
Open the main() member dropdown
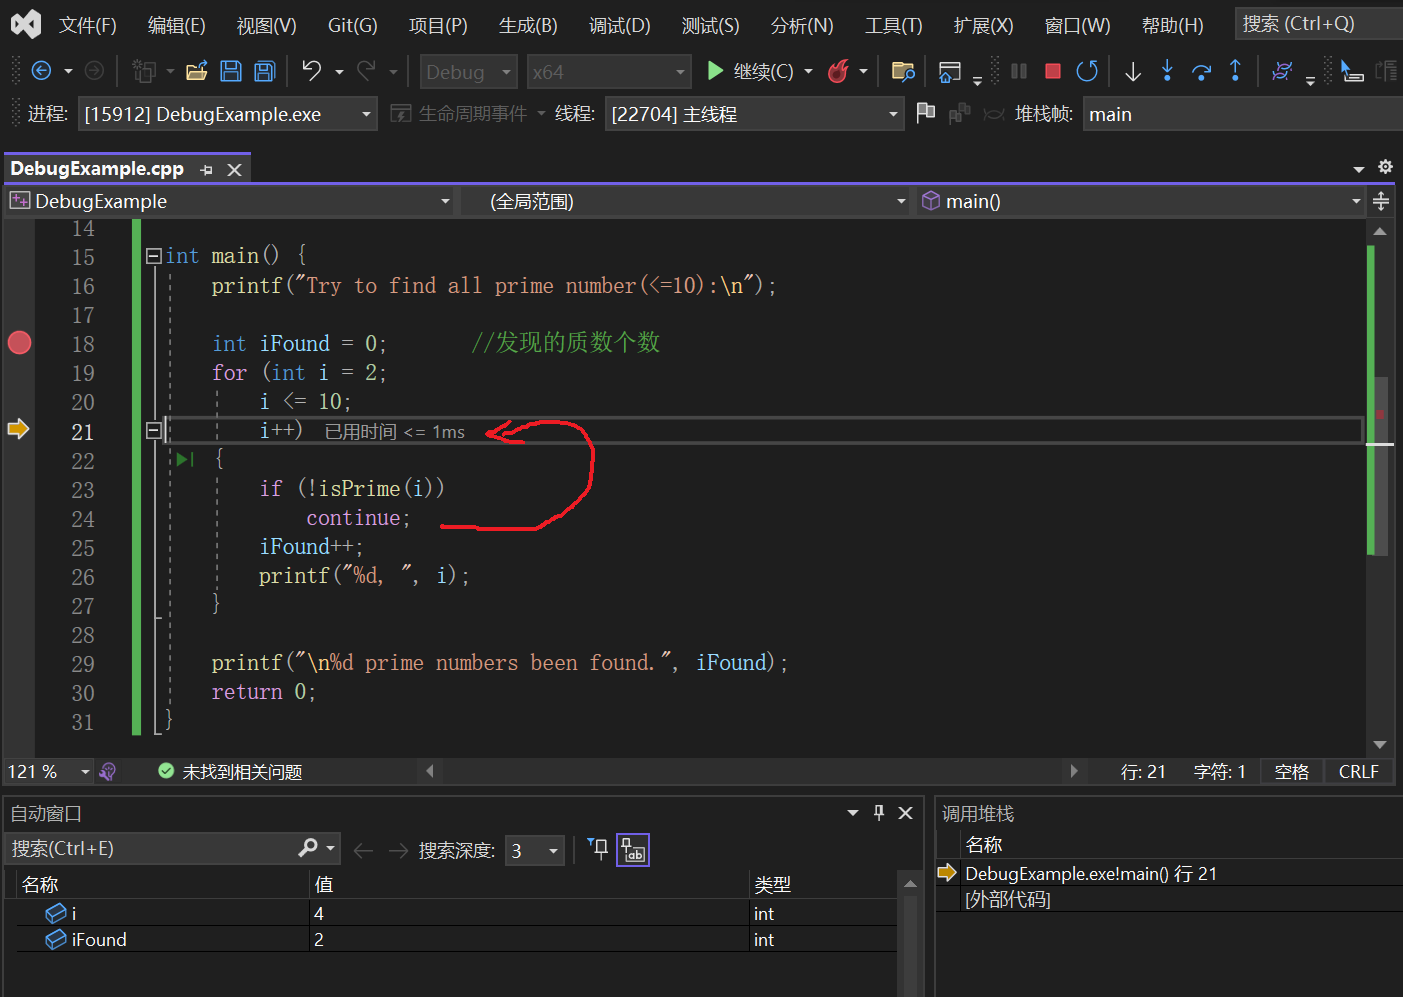1140,201
